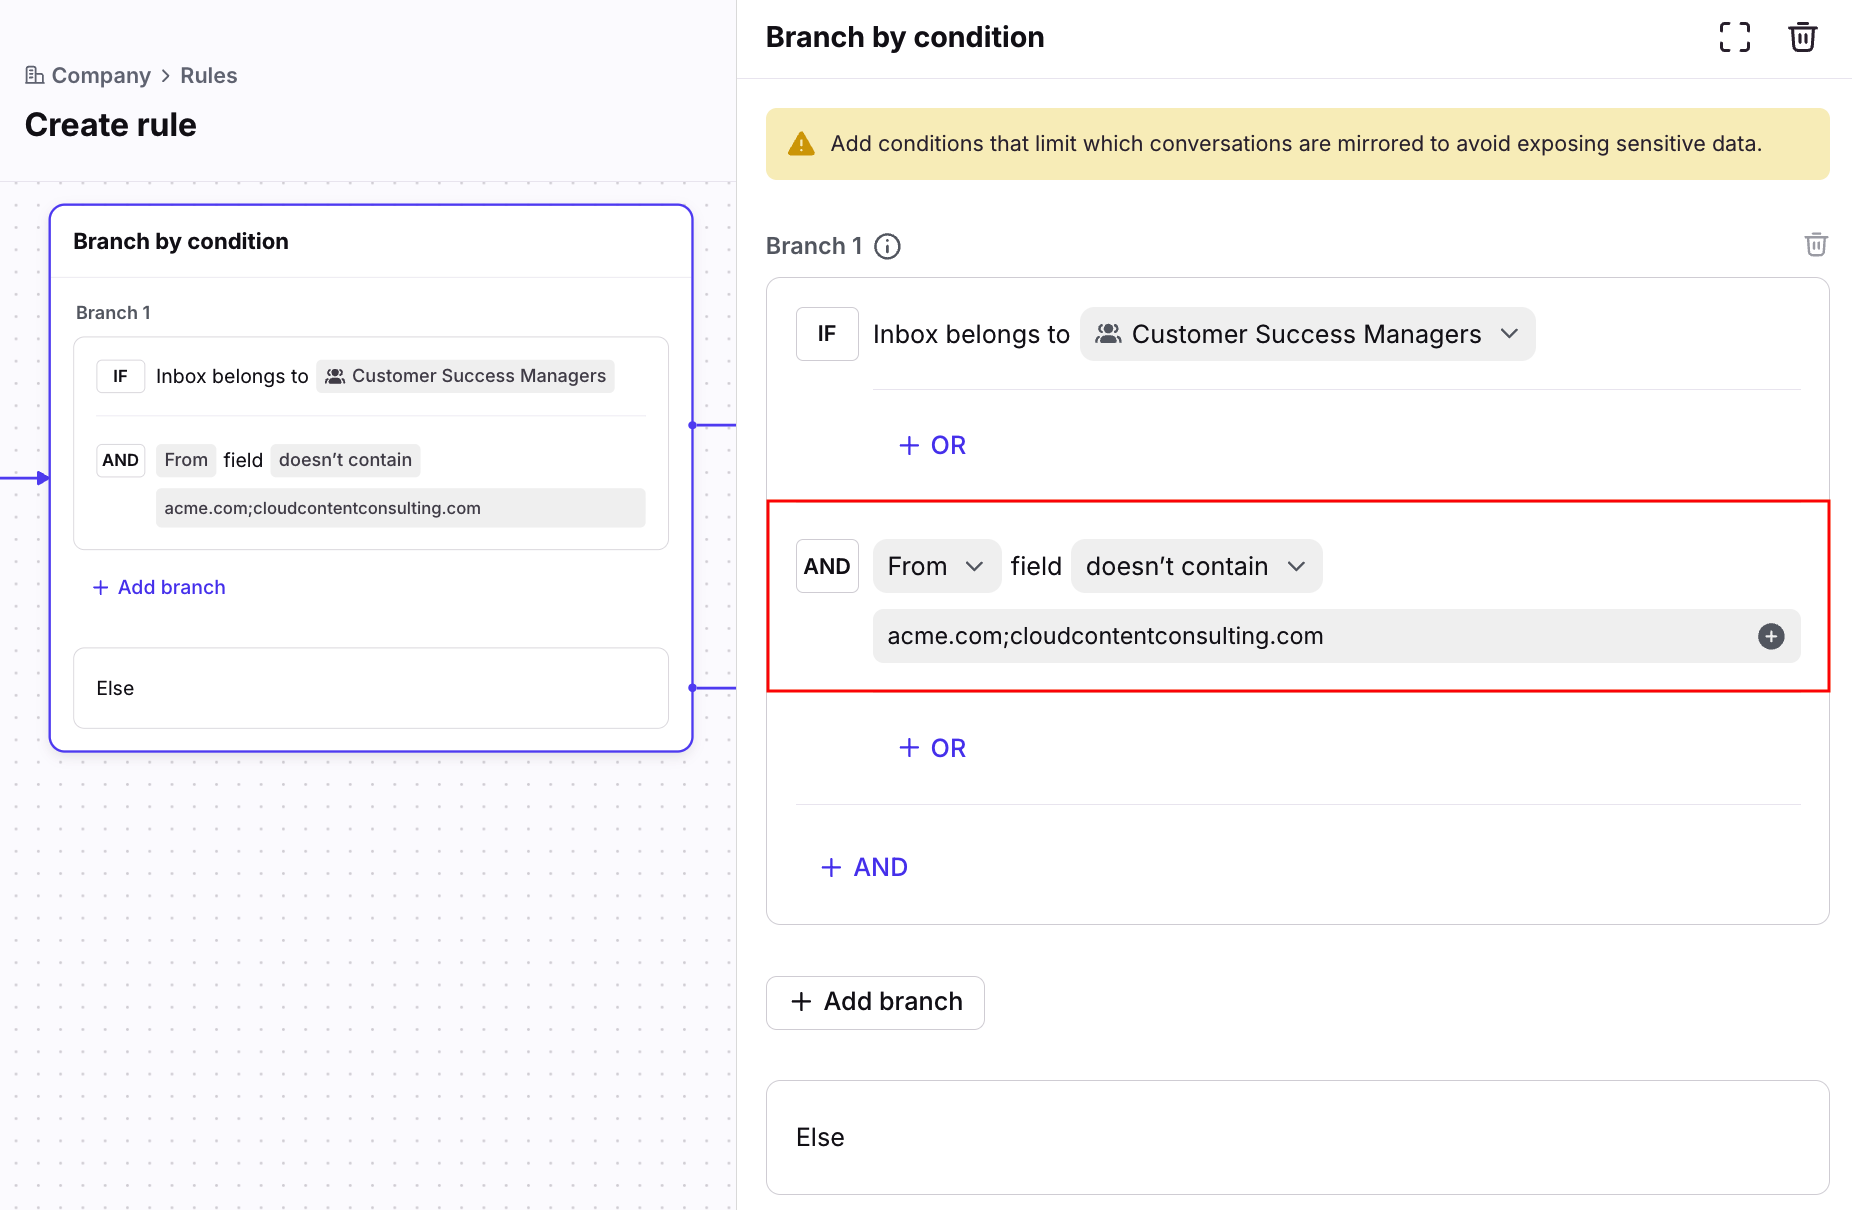Show Branch 1 info tooltip icon
1852x1210 pixels.
coord(887,246)
